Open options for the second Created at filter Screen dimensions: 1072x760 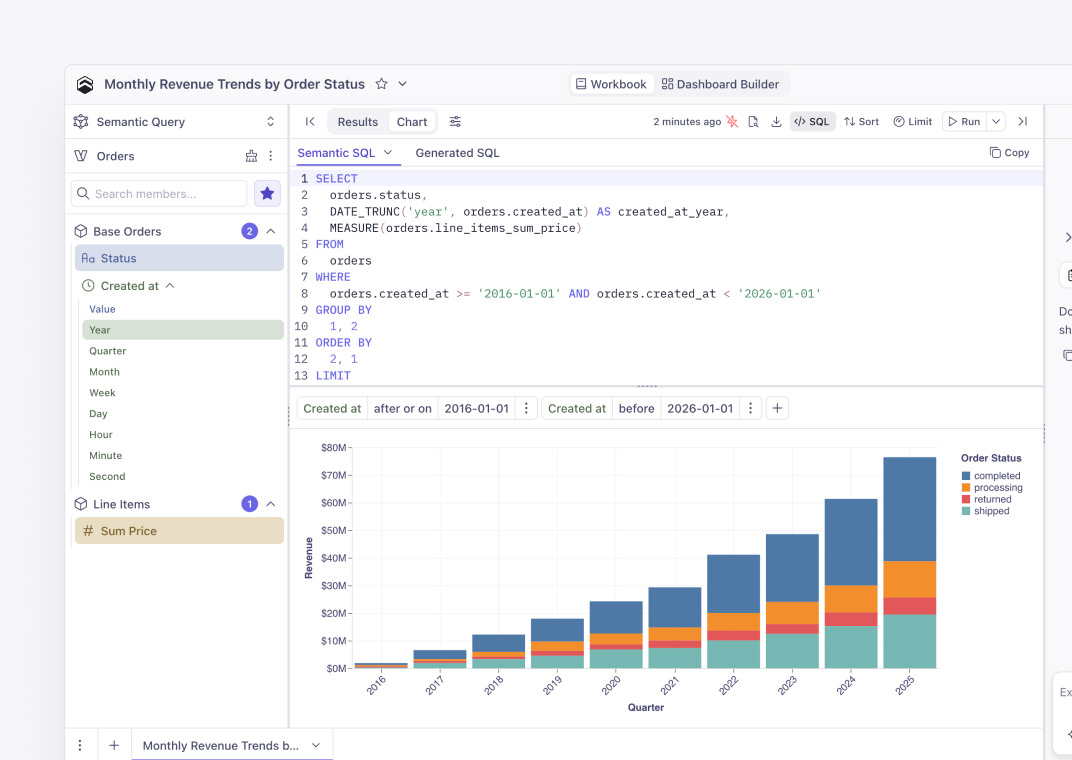pyautogui.click(x=750, y=409)
